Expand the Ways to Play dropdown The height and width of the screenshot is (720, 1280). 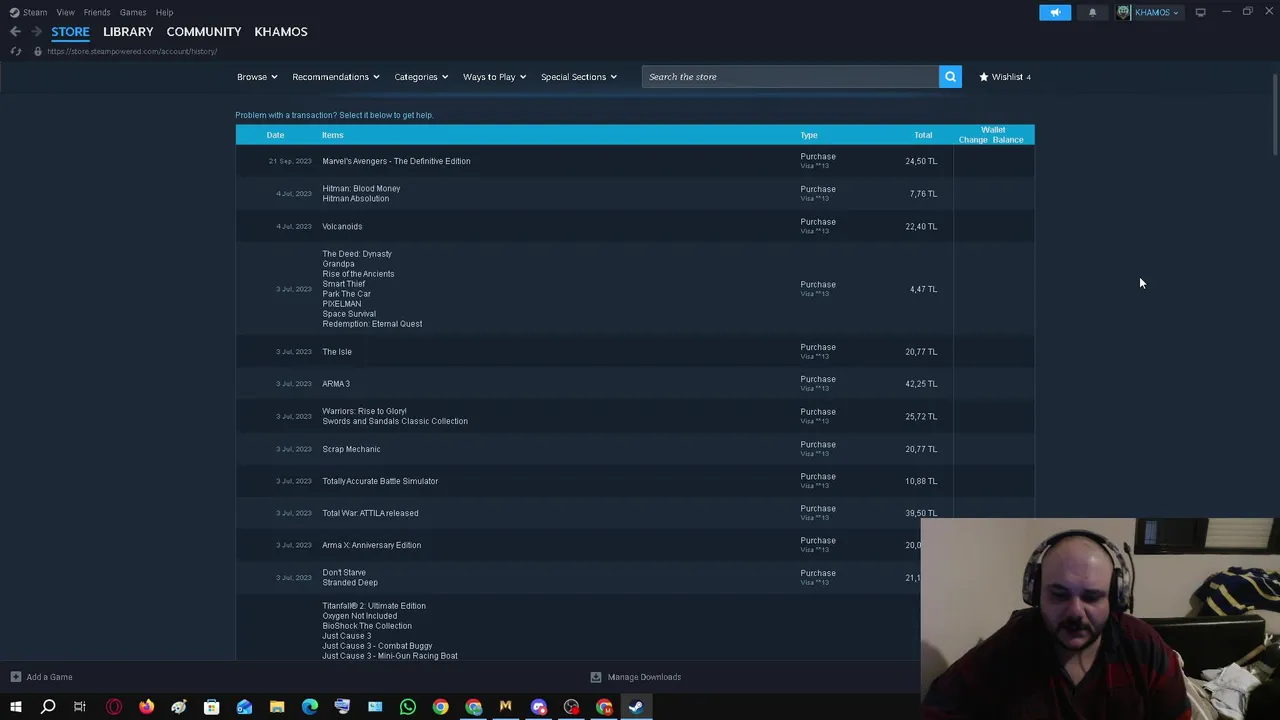pos(494,77)
